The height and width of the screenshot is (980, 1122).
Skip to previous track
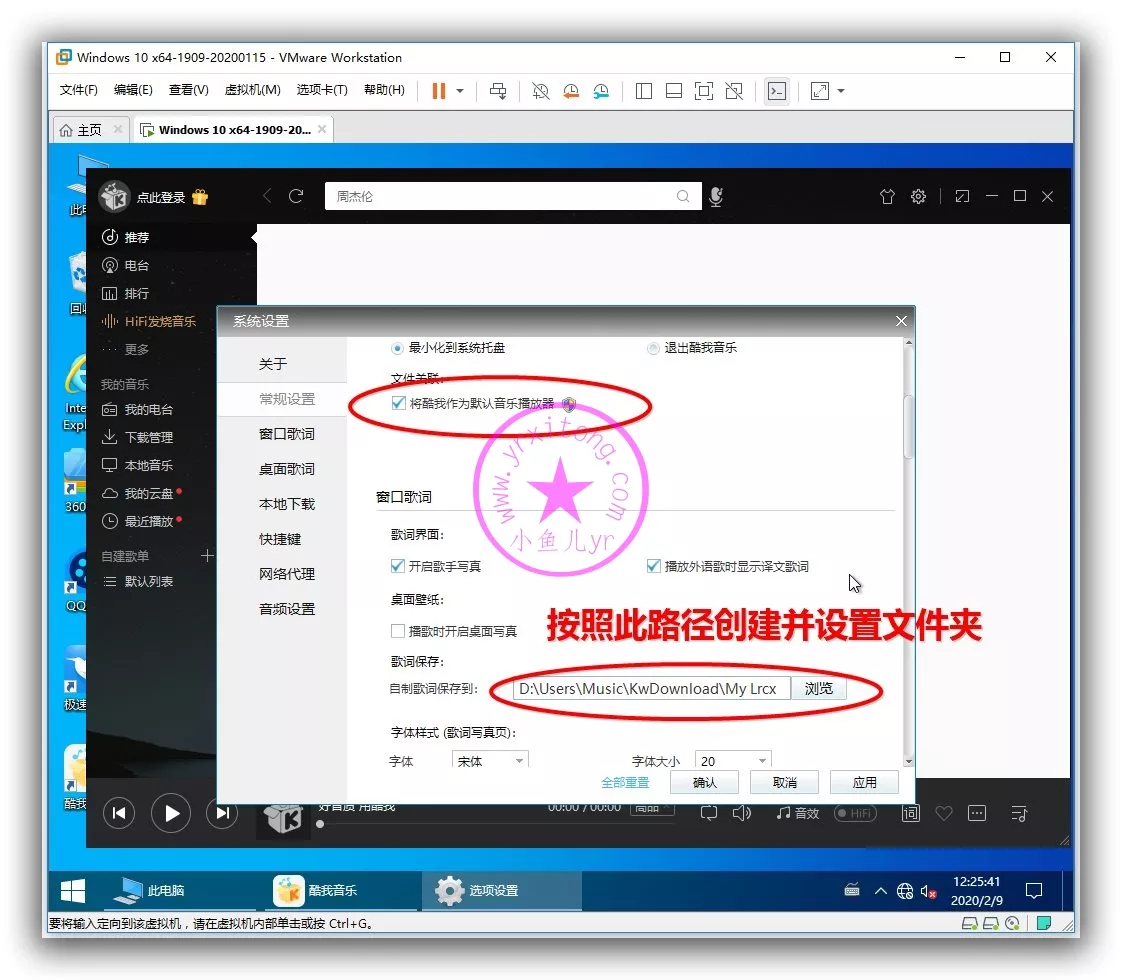pyautogui.click(x=119, y=813)
